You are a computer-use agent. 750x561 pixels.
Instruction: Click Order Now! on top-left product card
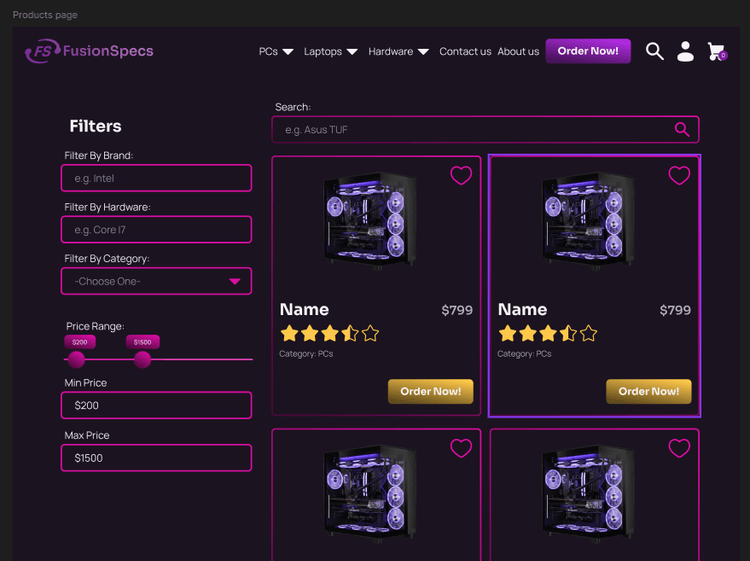tap(430, 391)
